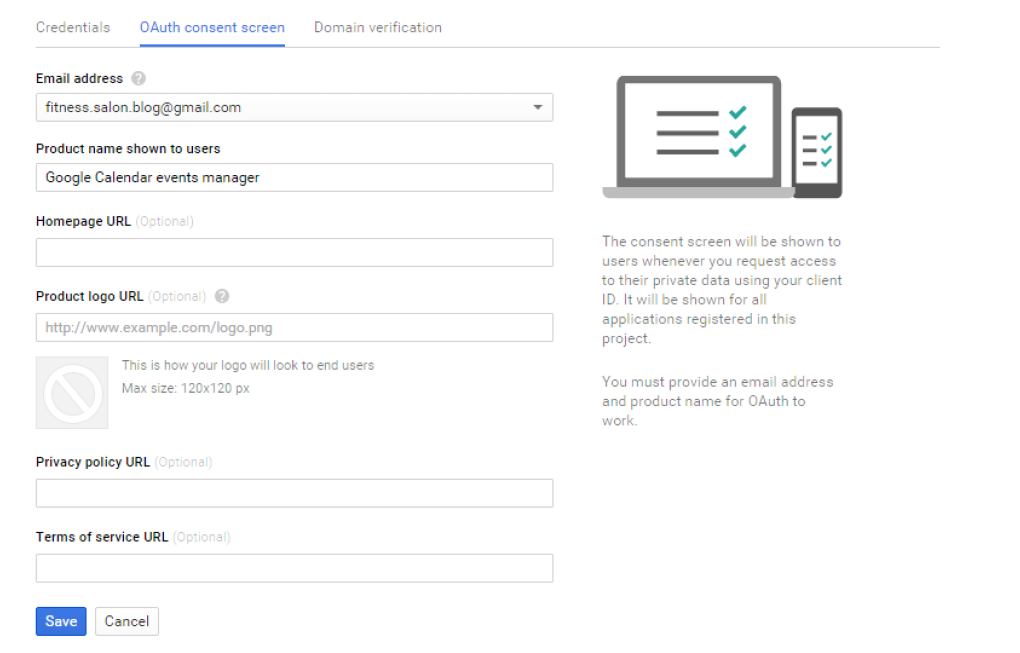Open the Email address dropdown

point(295,107)
